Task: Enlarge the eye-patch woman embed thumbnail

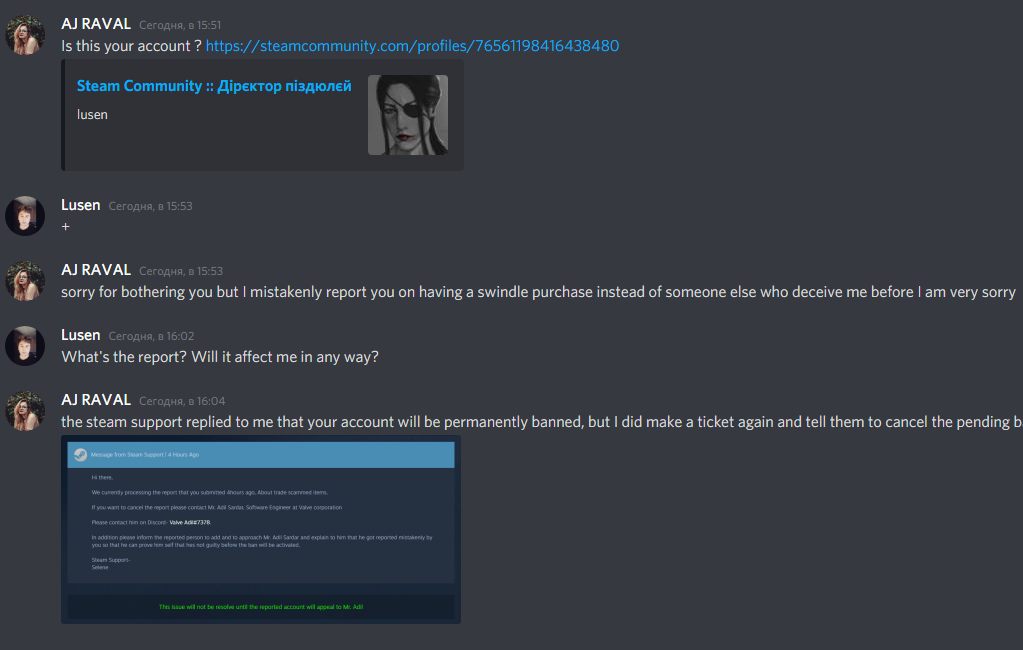Action: (x=408, y=115)
